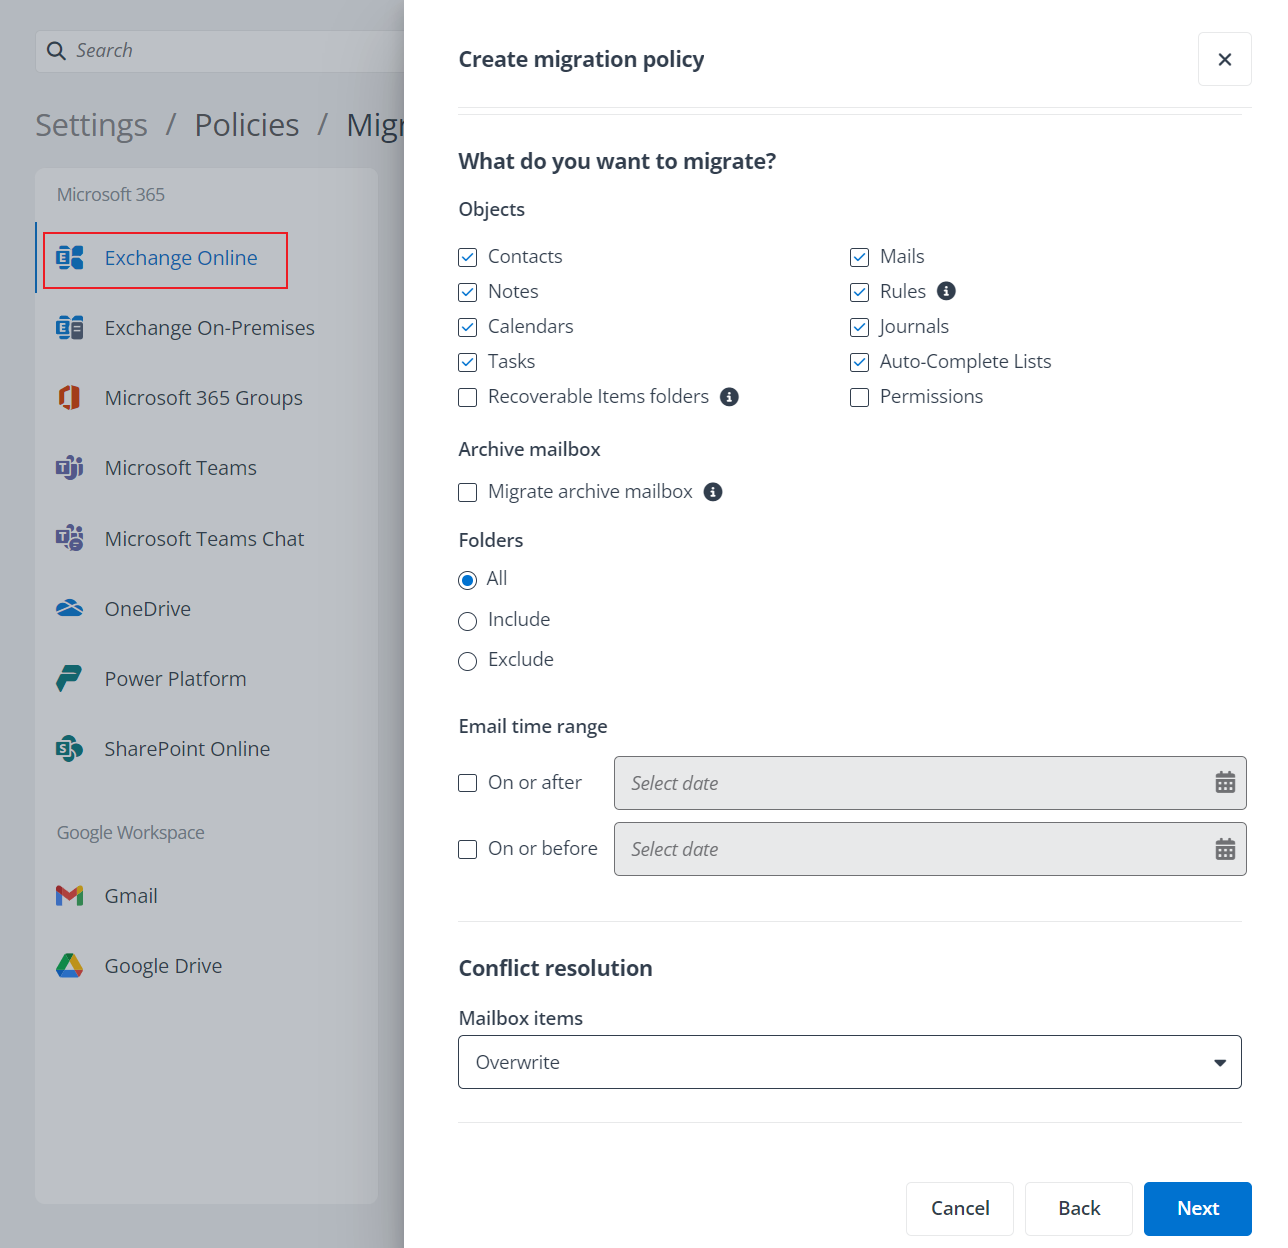Viewport: 1288px width, 1248px height.
Task: Select the Exchange Online sidebar icon
Action: 68,257
